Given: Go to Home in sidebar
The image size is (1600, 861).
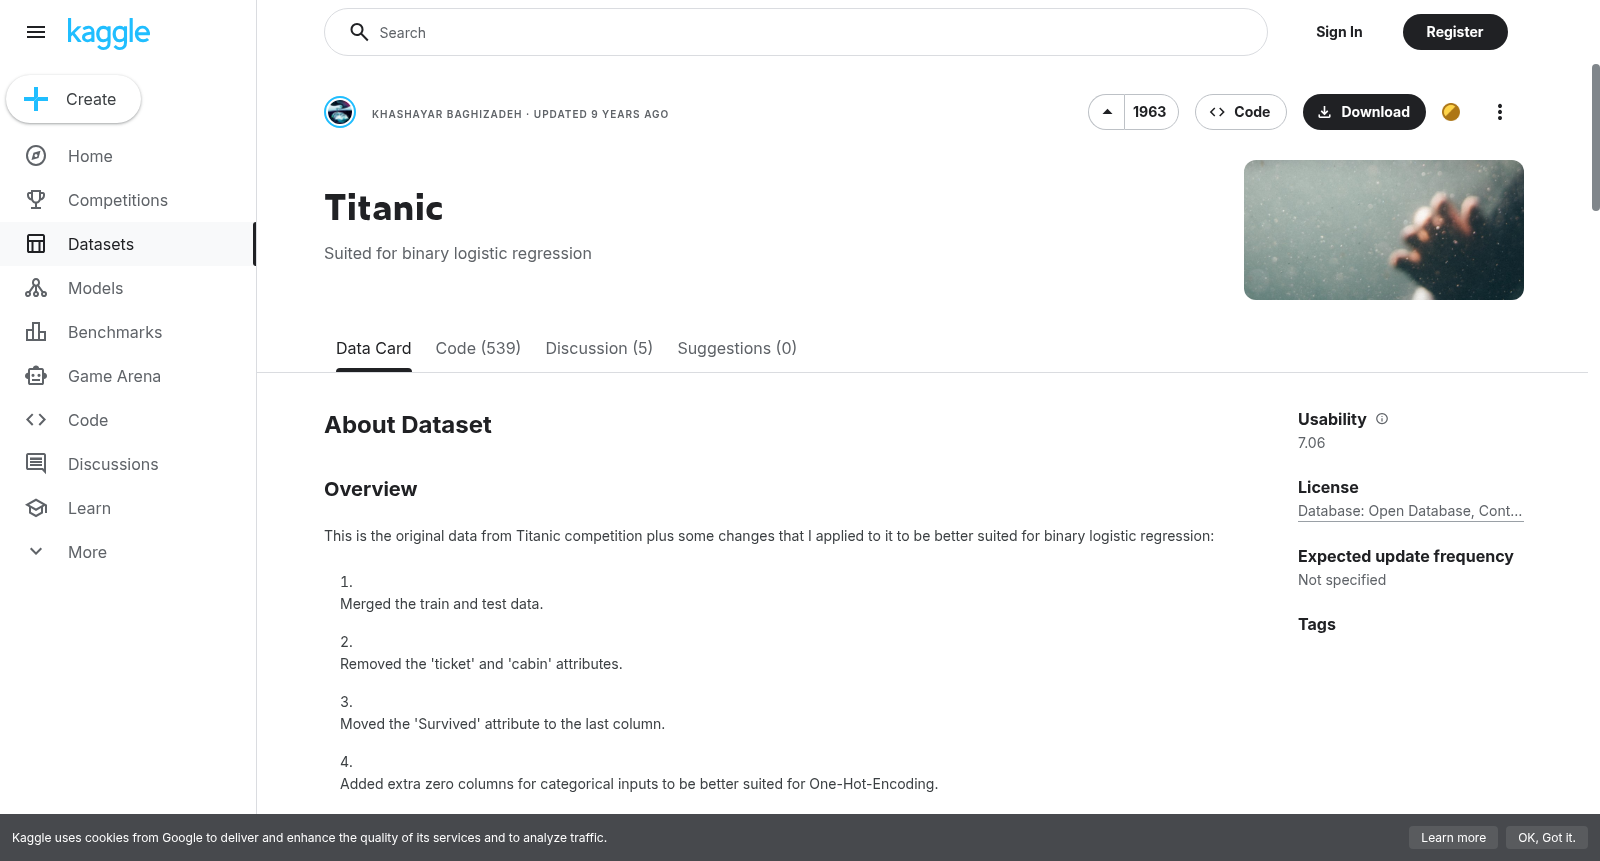Looking at the screenshot, I should (x=90, y=156).
